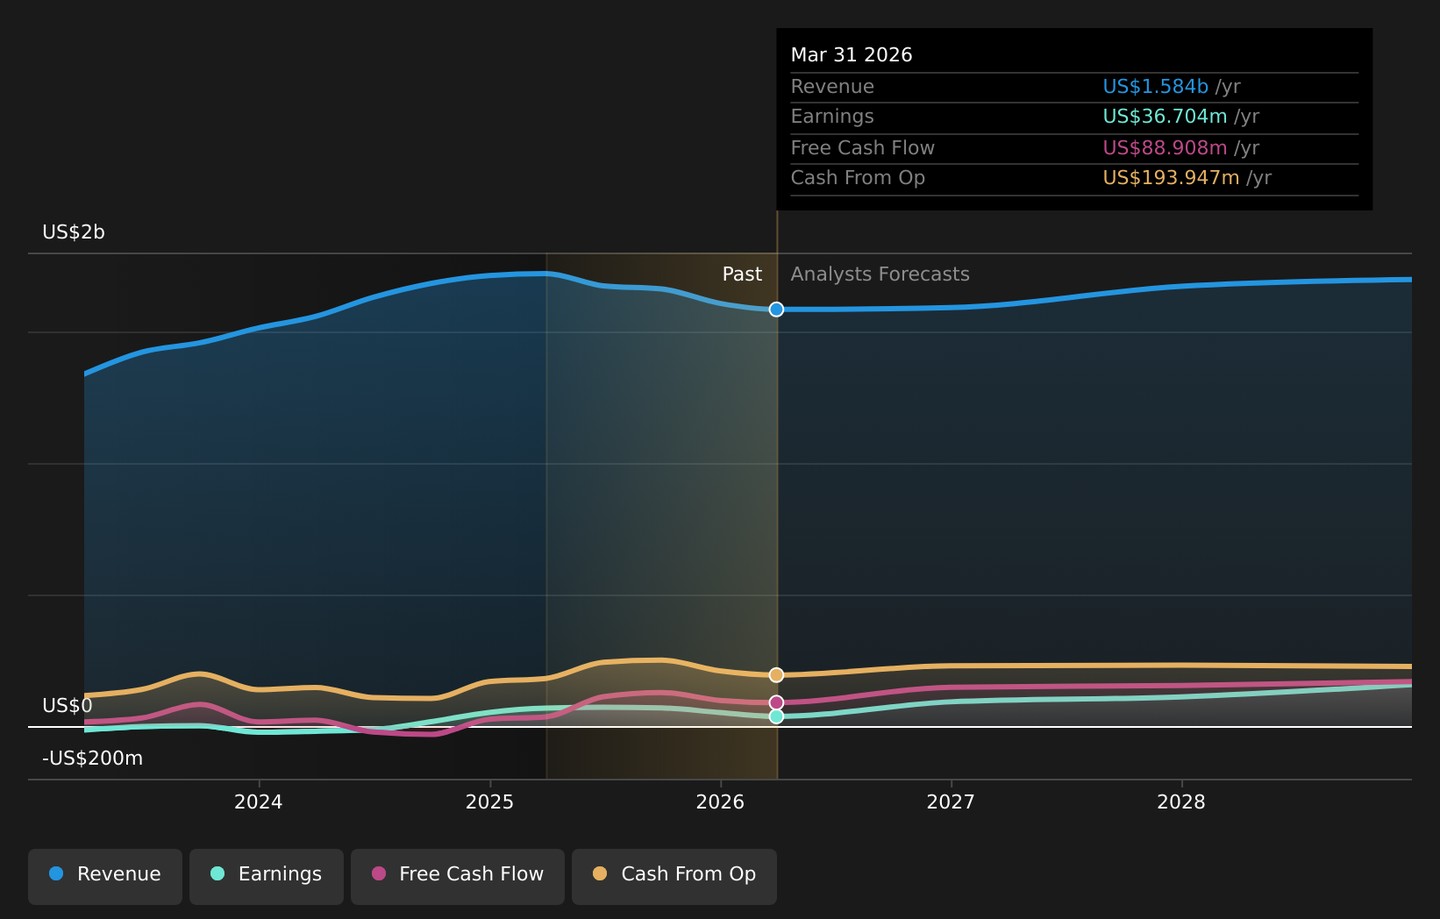Select the Earnings data point marker

pyautogui.click(x=776, y=716)
